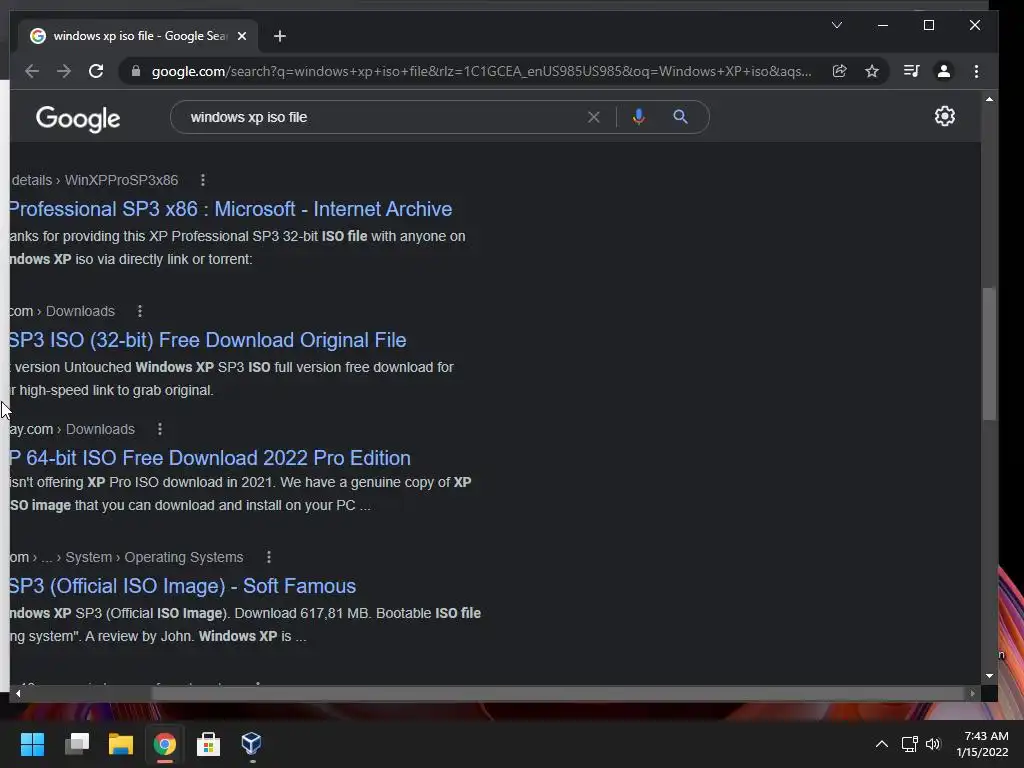The width and height of the screenshot is (1024, 768).
Task: Click the scroll left arrow
Action: [x=18, y=694]
